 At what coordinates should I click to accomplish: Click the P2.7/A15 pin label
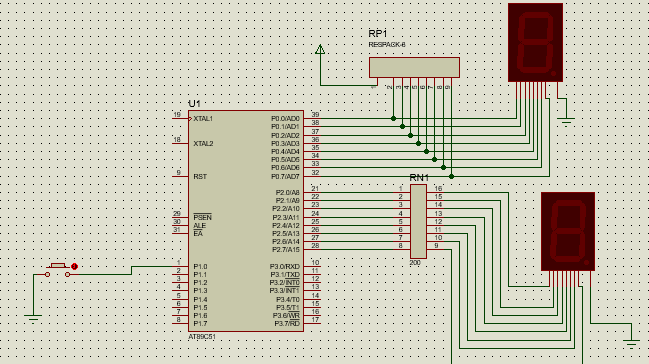point(286,250)
